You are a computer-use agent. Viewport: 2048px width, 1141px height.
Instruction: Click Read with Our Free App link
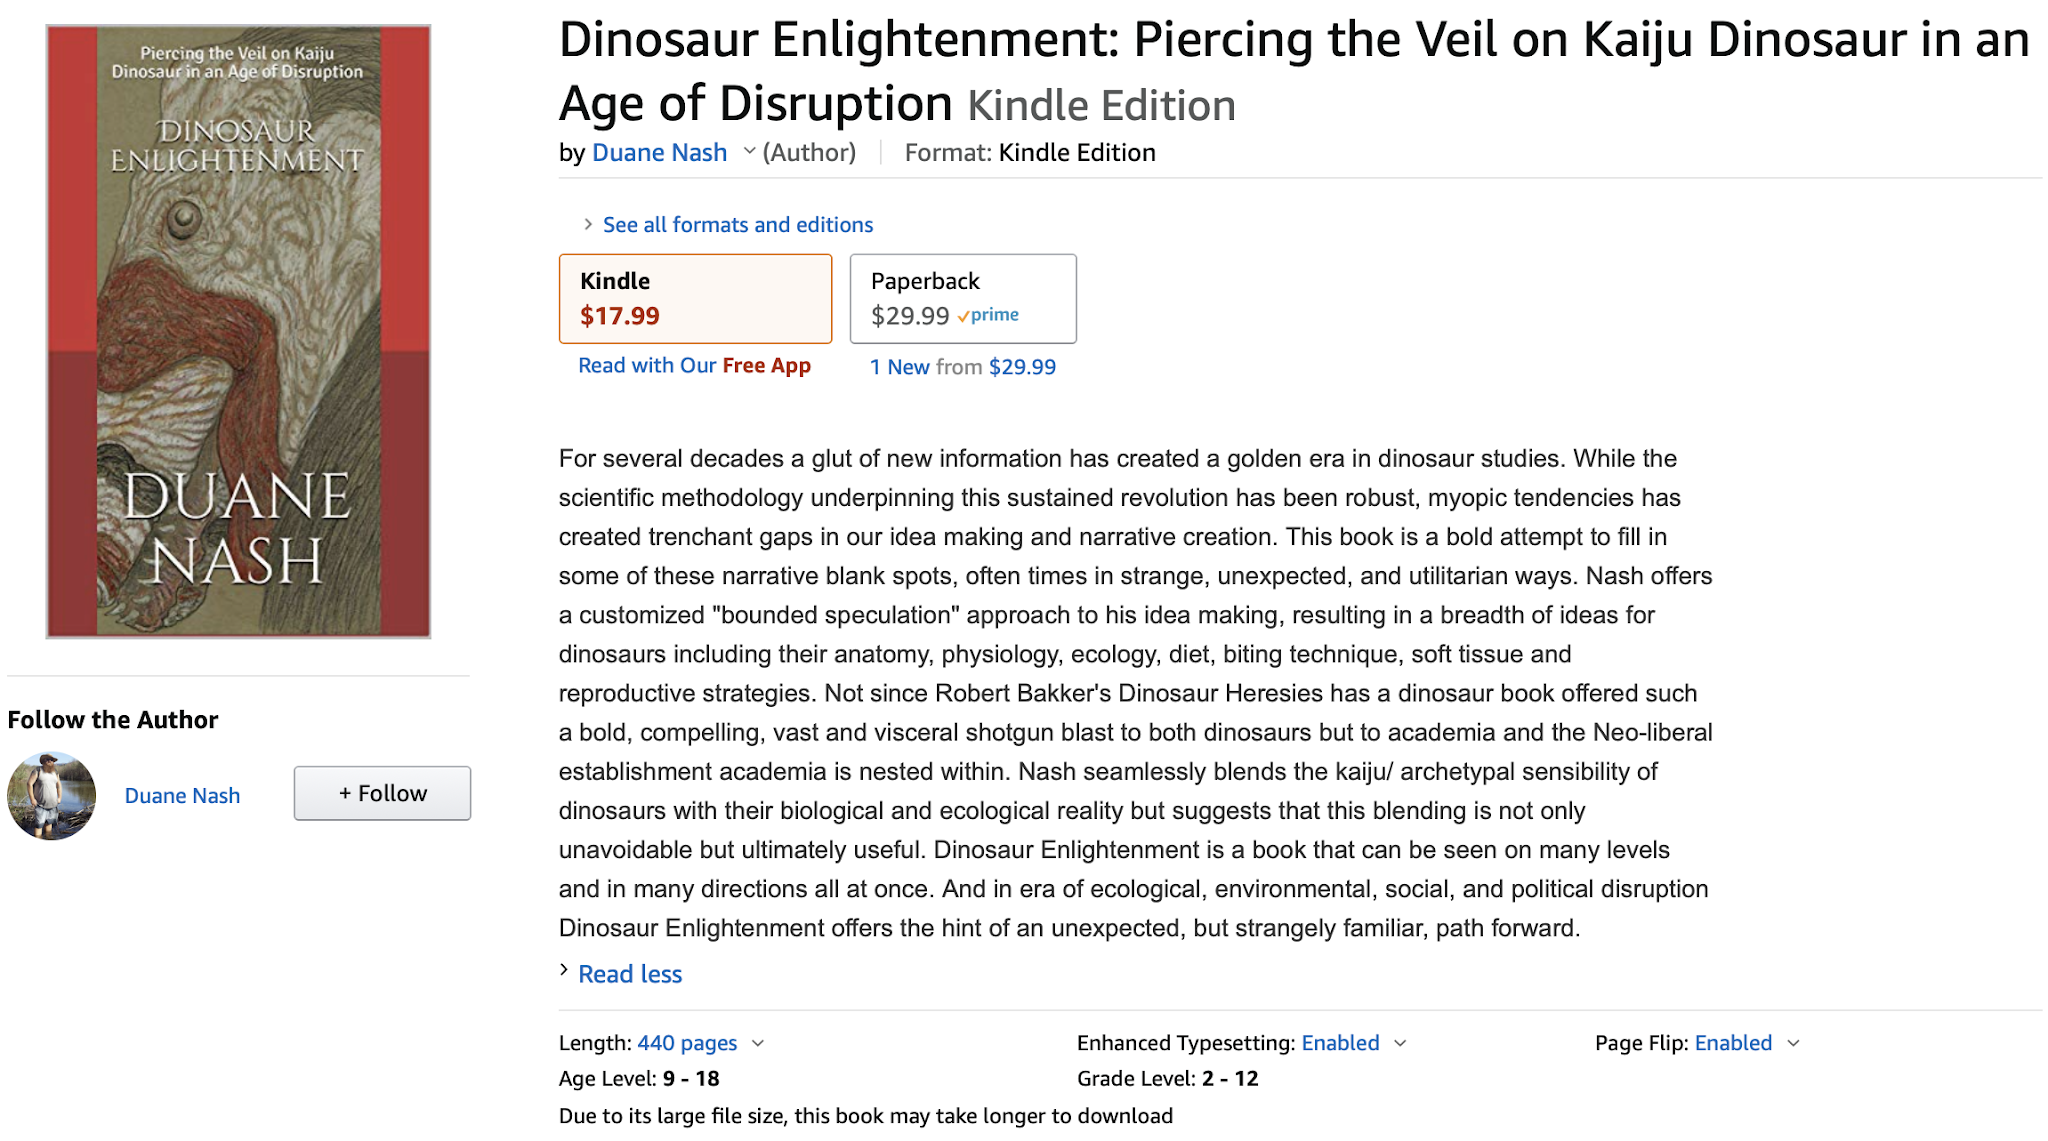[x=694, y=366]
